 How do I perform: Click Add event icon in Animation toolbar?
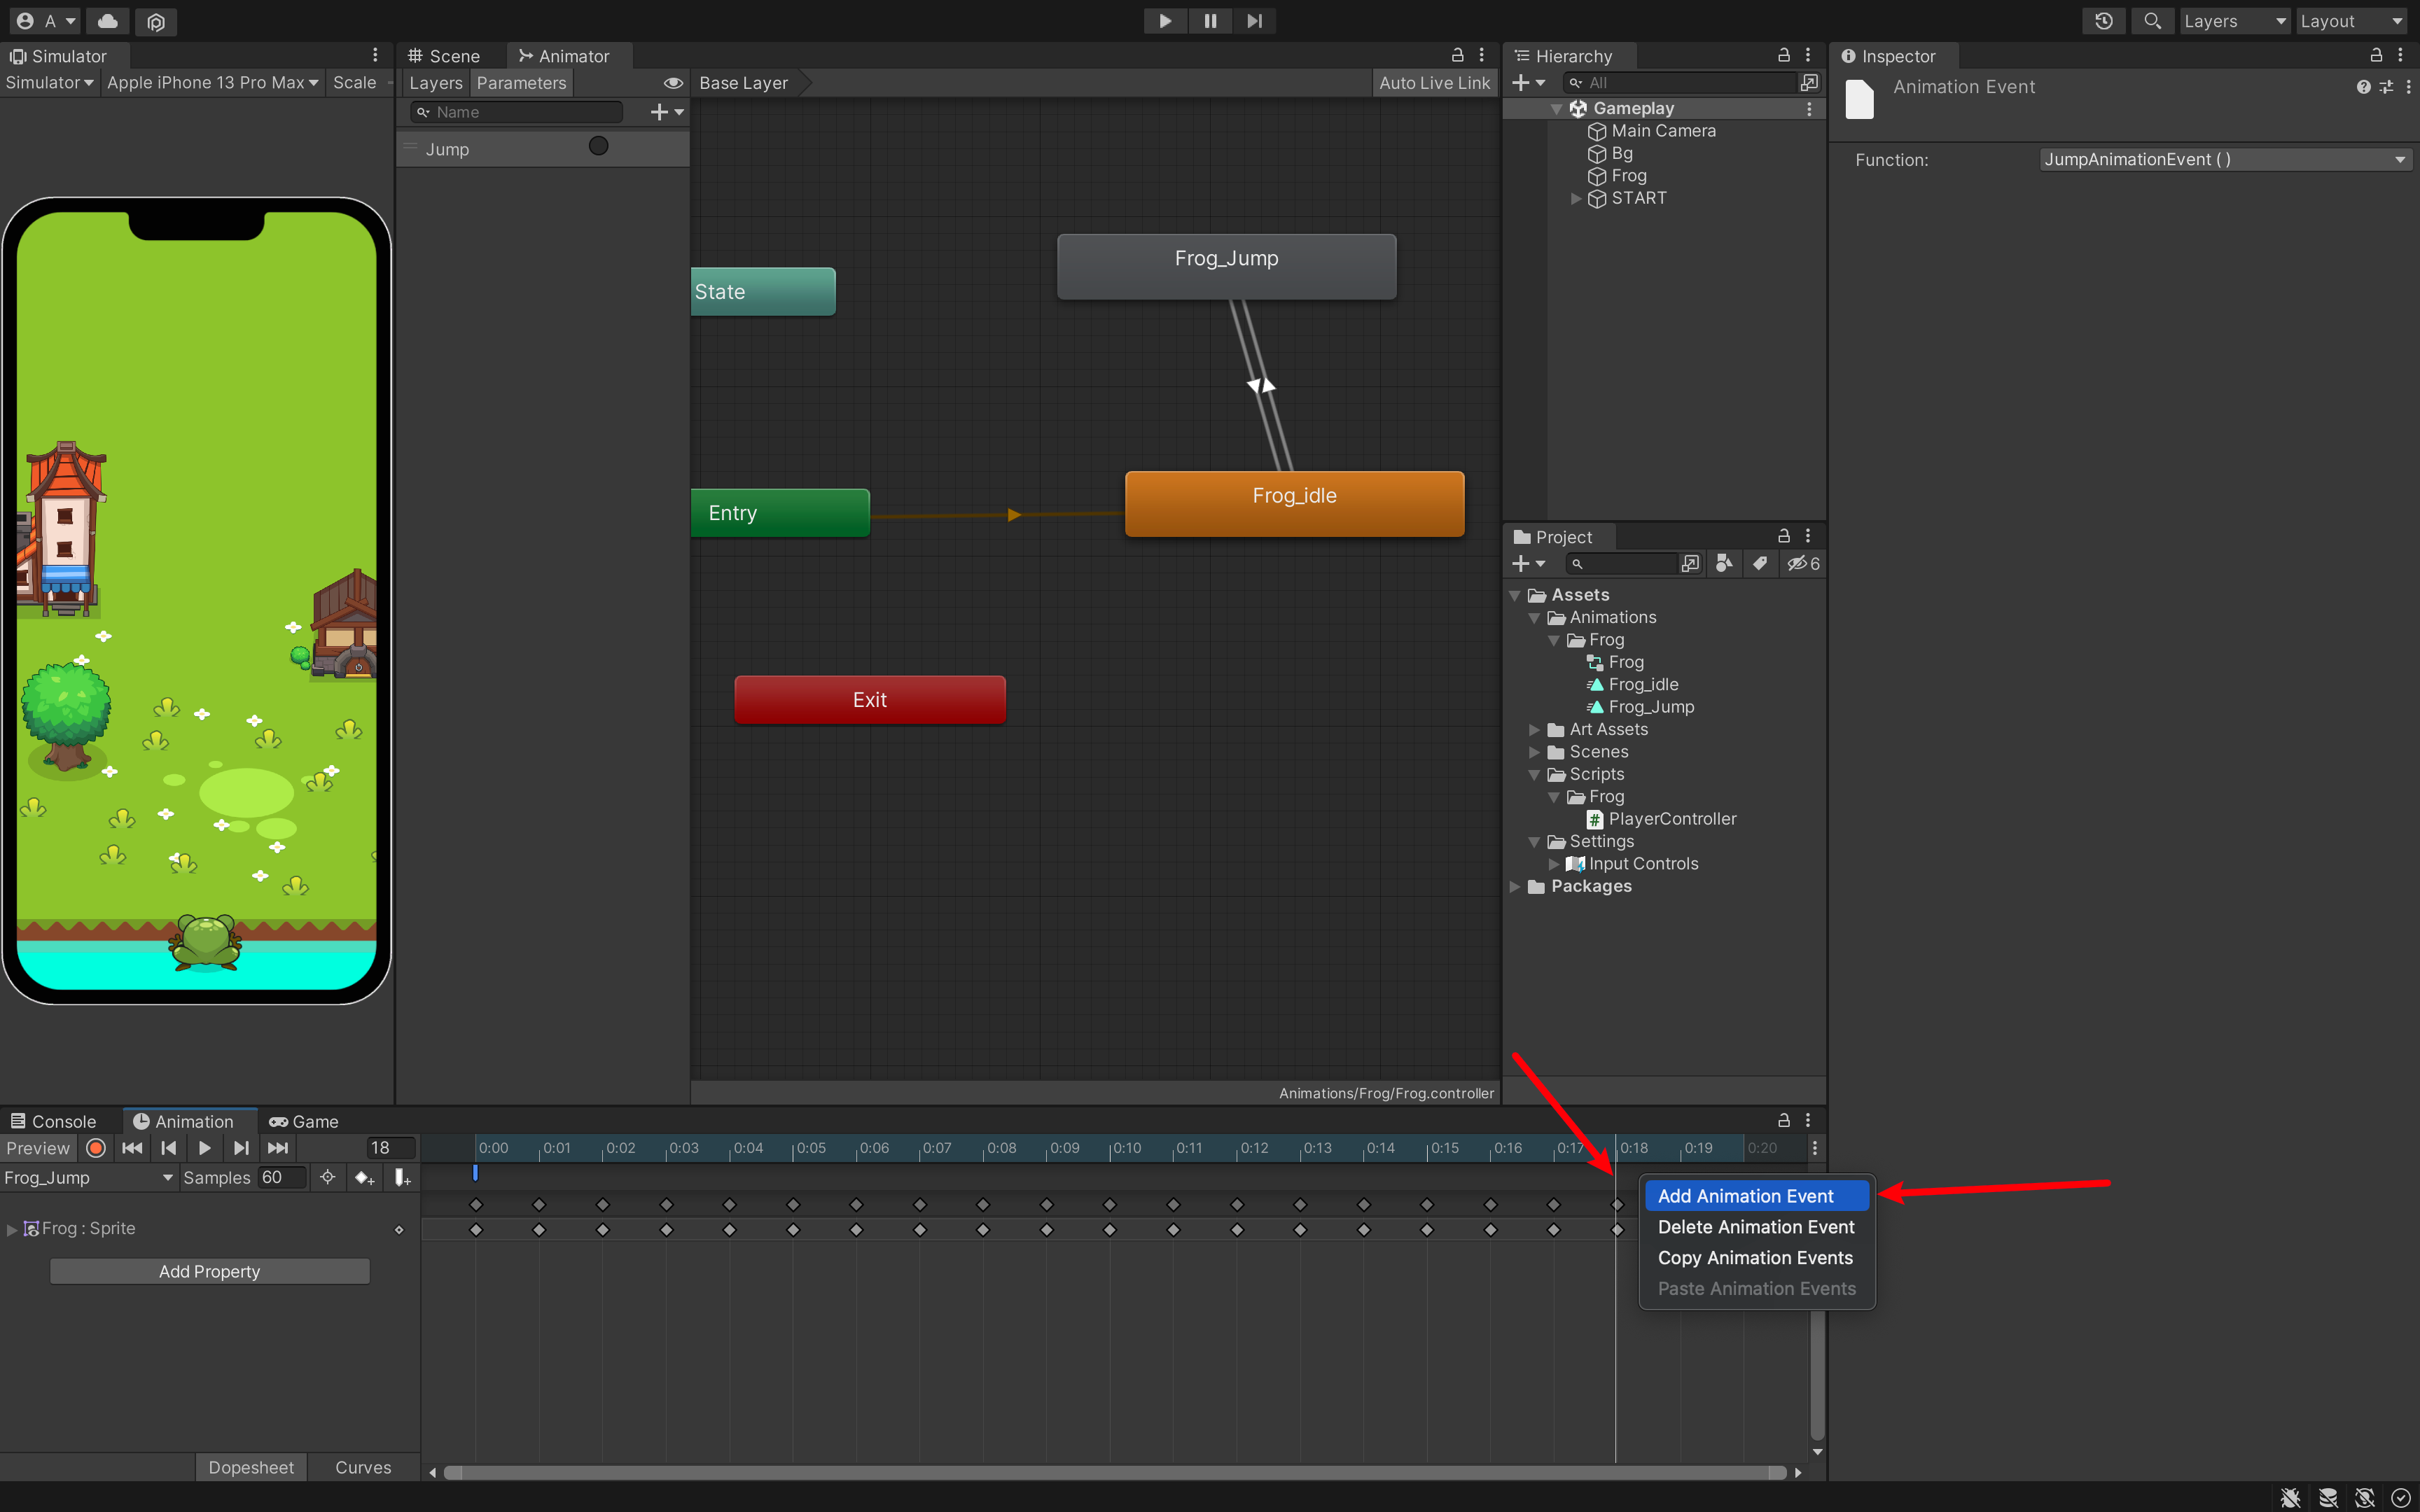tap(402, 1178)
